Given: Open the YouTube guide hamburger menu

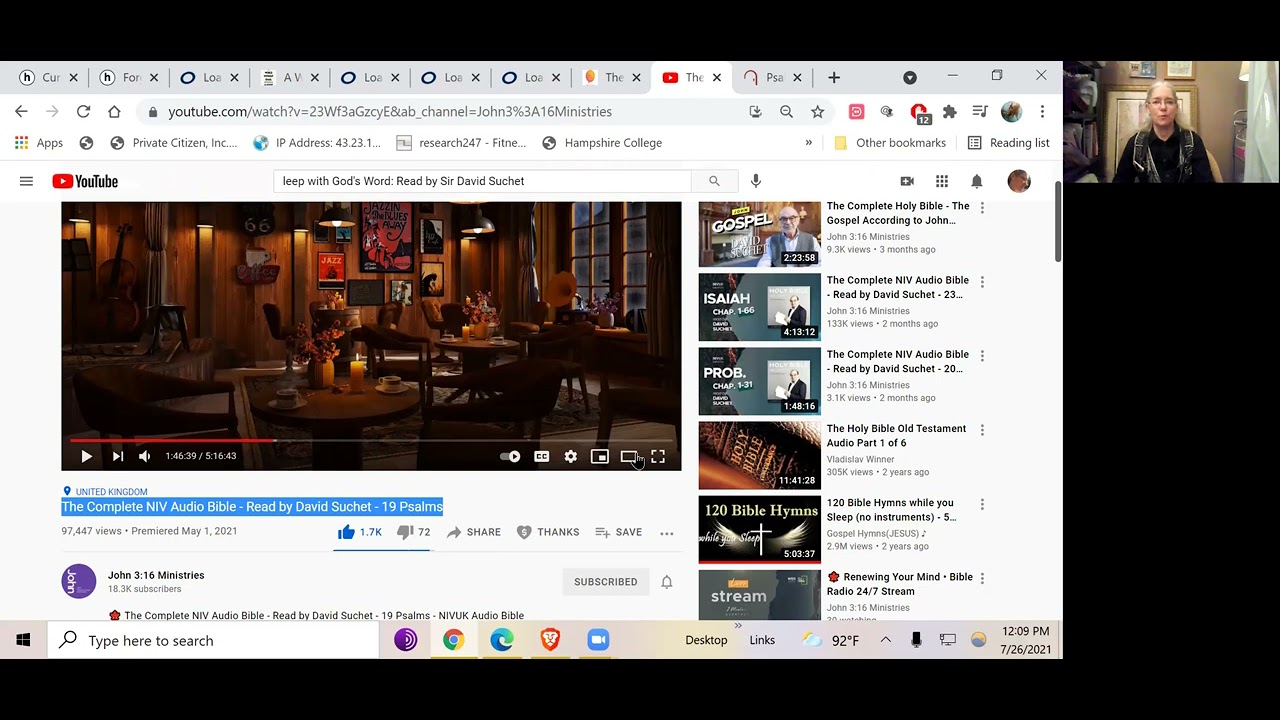Looking at the screenshot, I should point(26,181).
